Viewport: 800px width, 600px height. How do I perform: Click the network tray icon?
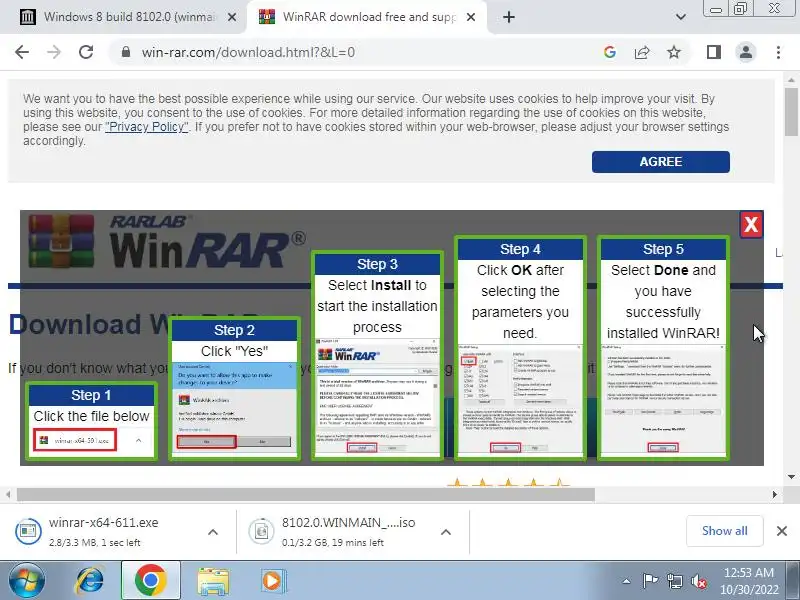tap(674, 581)
